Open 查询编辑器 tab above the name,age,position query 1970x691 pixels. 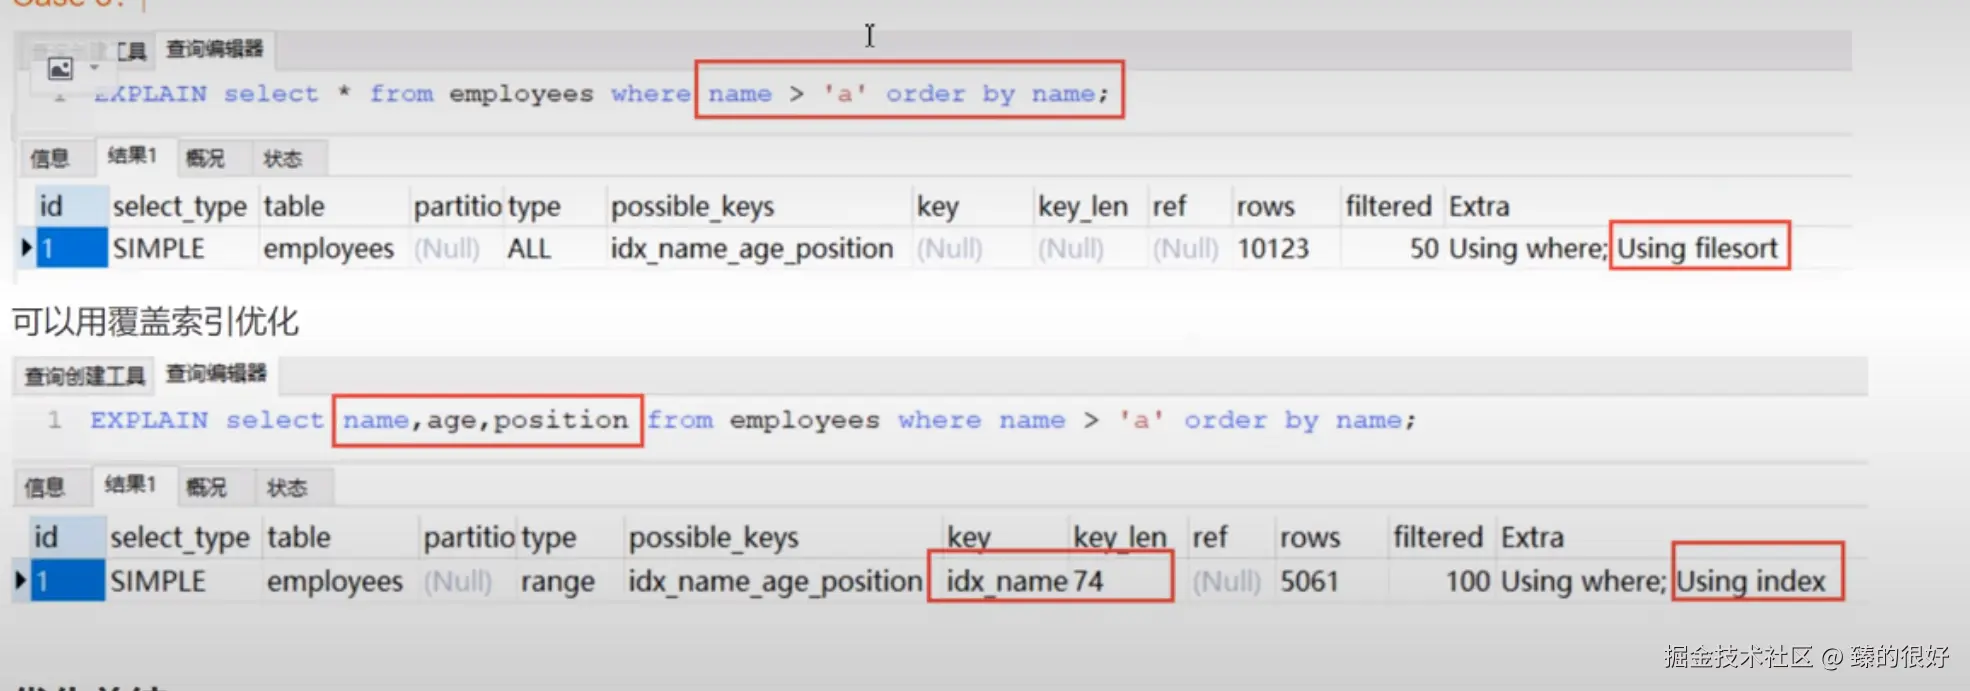coord(216,374)
